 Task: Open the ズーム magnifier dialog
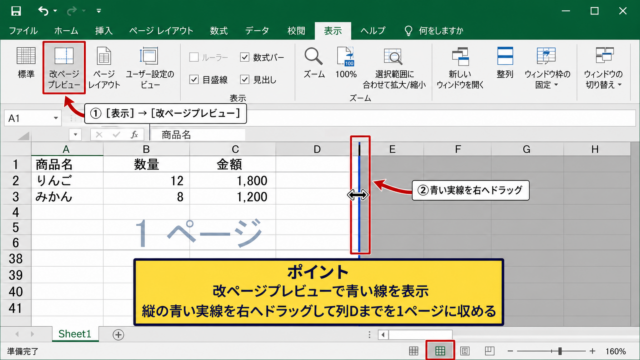(x=314, y=62)
